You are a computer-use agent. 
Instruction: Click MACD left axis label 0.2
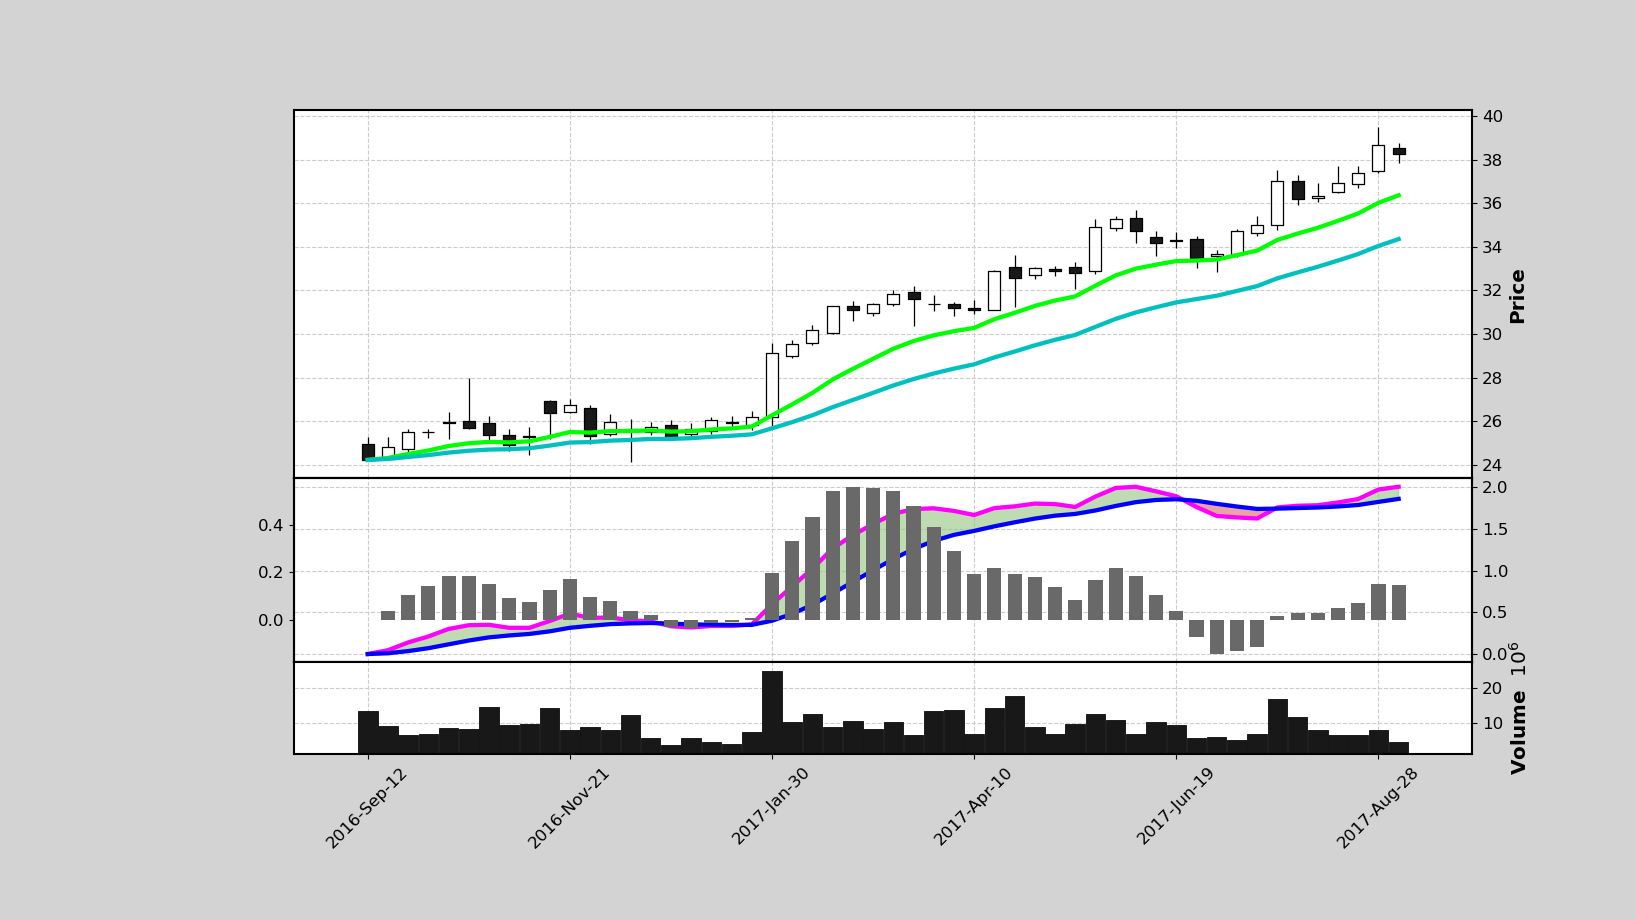271,573
